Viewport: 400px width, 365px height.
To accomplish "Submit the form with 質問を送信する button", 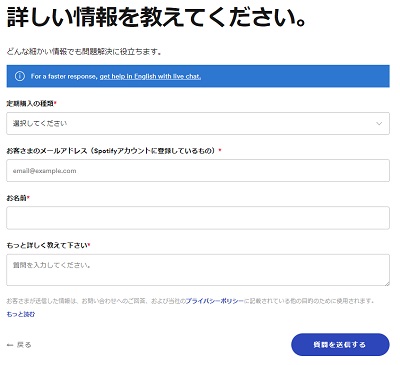I will 340,345.
